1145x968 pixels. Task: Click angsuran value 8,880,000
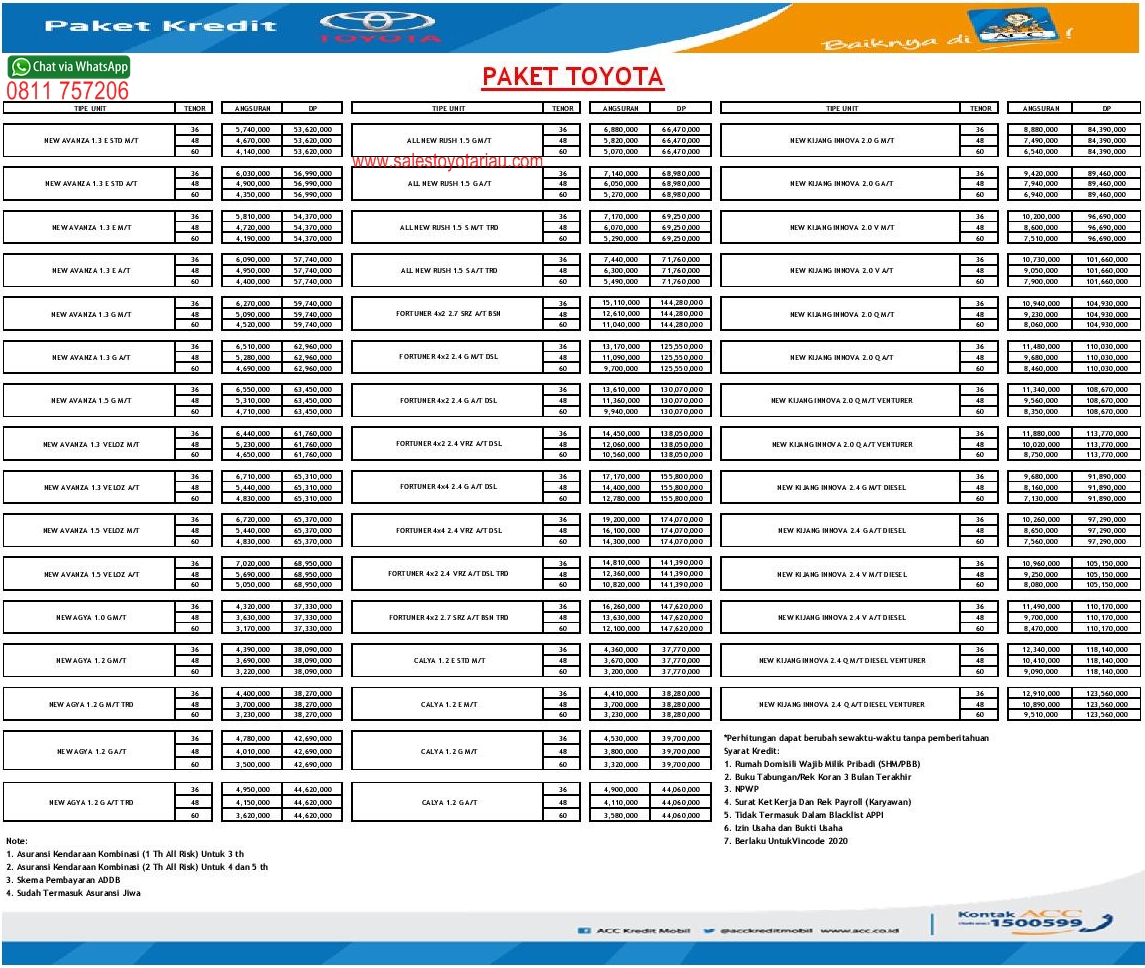(1041, 129)
